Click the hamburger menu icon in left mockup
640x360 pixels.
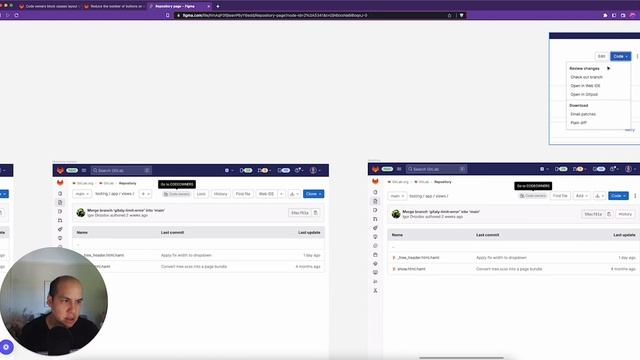point(84,170)
